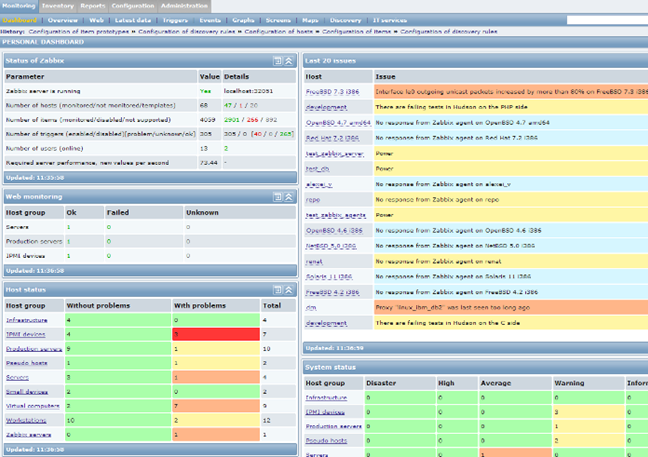
Task: Focus the search field in the top bar
Action: [x=607, y=20]
